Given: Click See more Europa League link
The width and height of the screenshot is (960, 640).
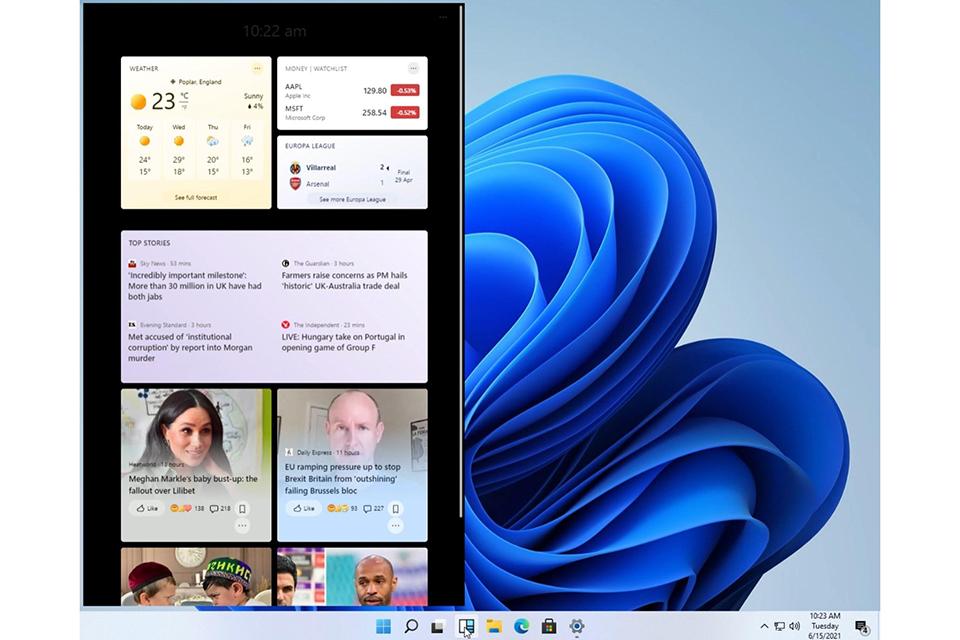Looking at the screenshot, I should [352, 200].
